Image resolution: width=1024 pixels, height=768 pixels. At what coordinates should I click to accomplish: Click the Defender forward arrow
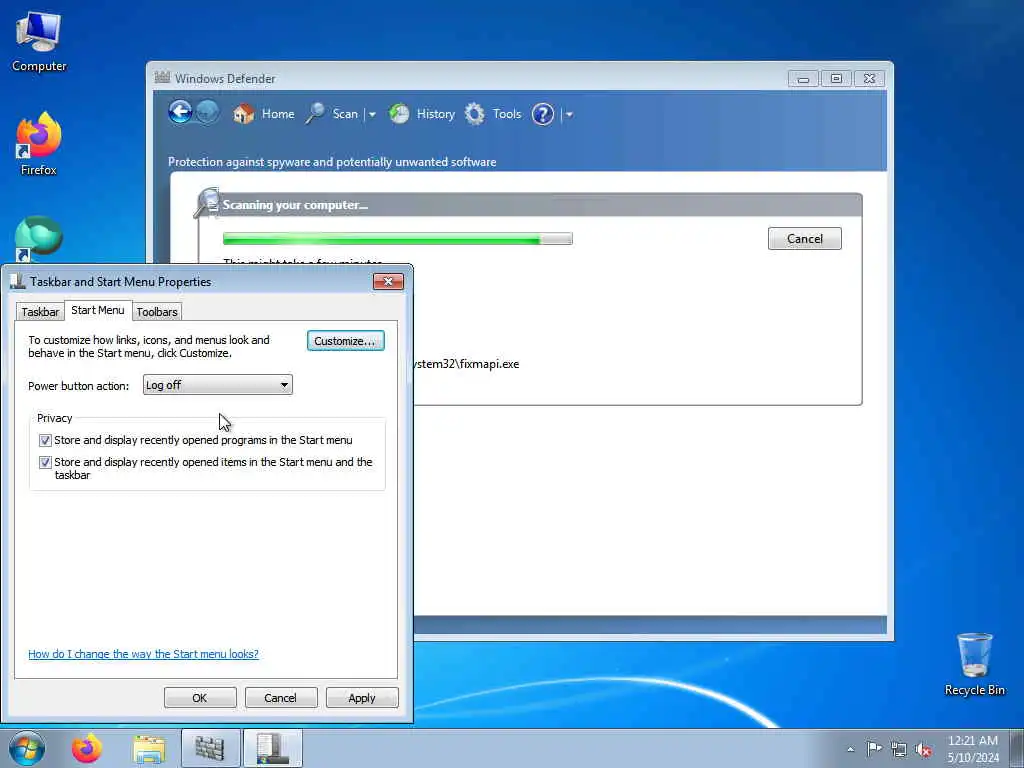208,112
